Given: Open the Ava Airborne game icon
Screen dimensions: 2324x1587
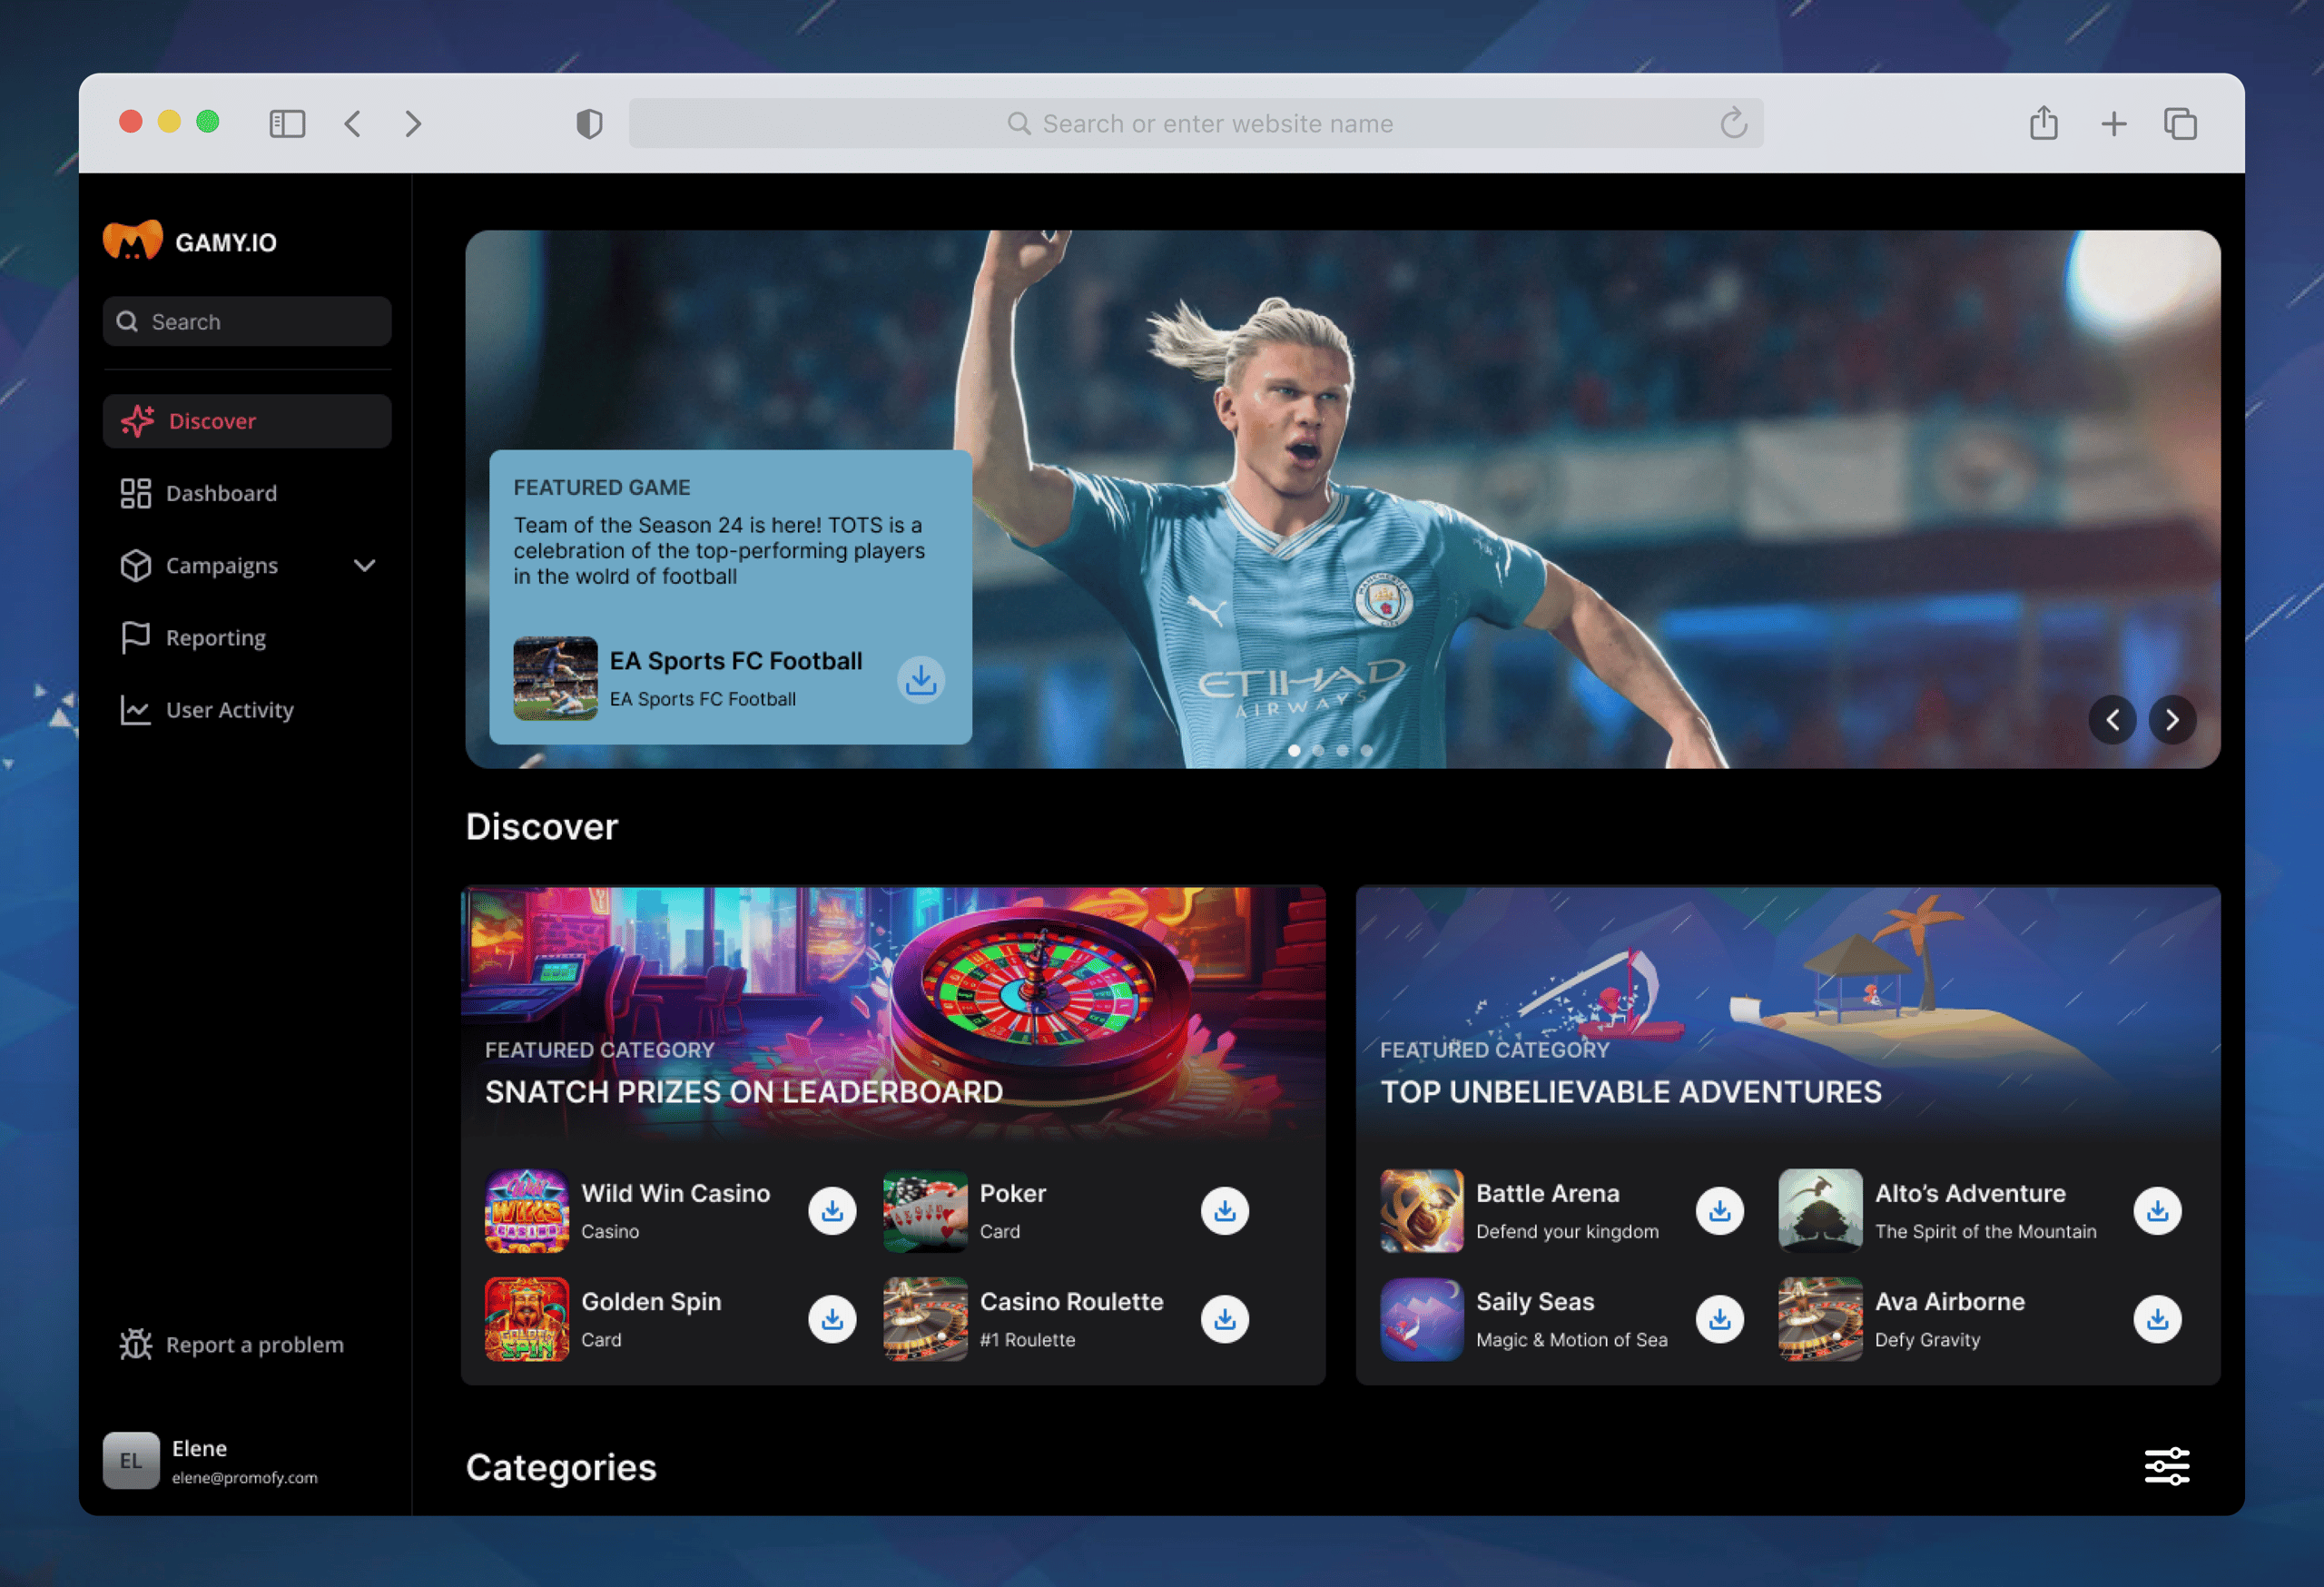Looking at the screenshot, I should tap(1820, 1319).
